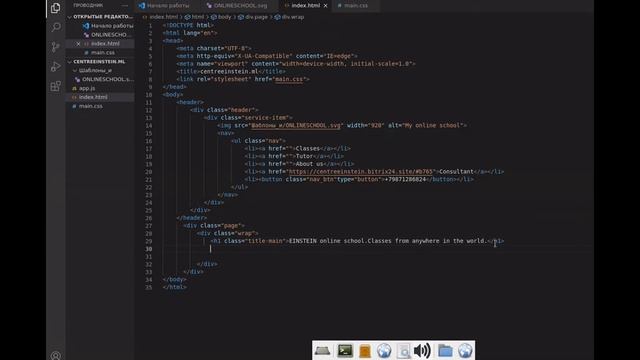The width and height of the screenshot is (640, 360).
Task: Open the Extensions view
Action: [56, 86]
